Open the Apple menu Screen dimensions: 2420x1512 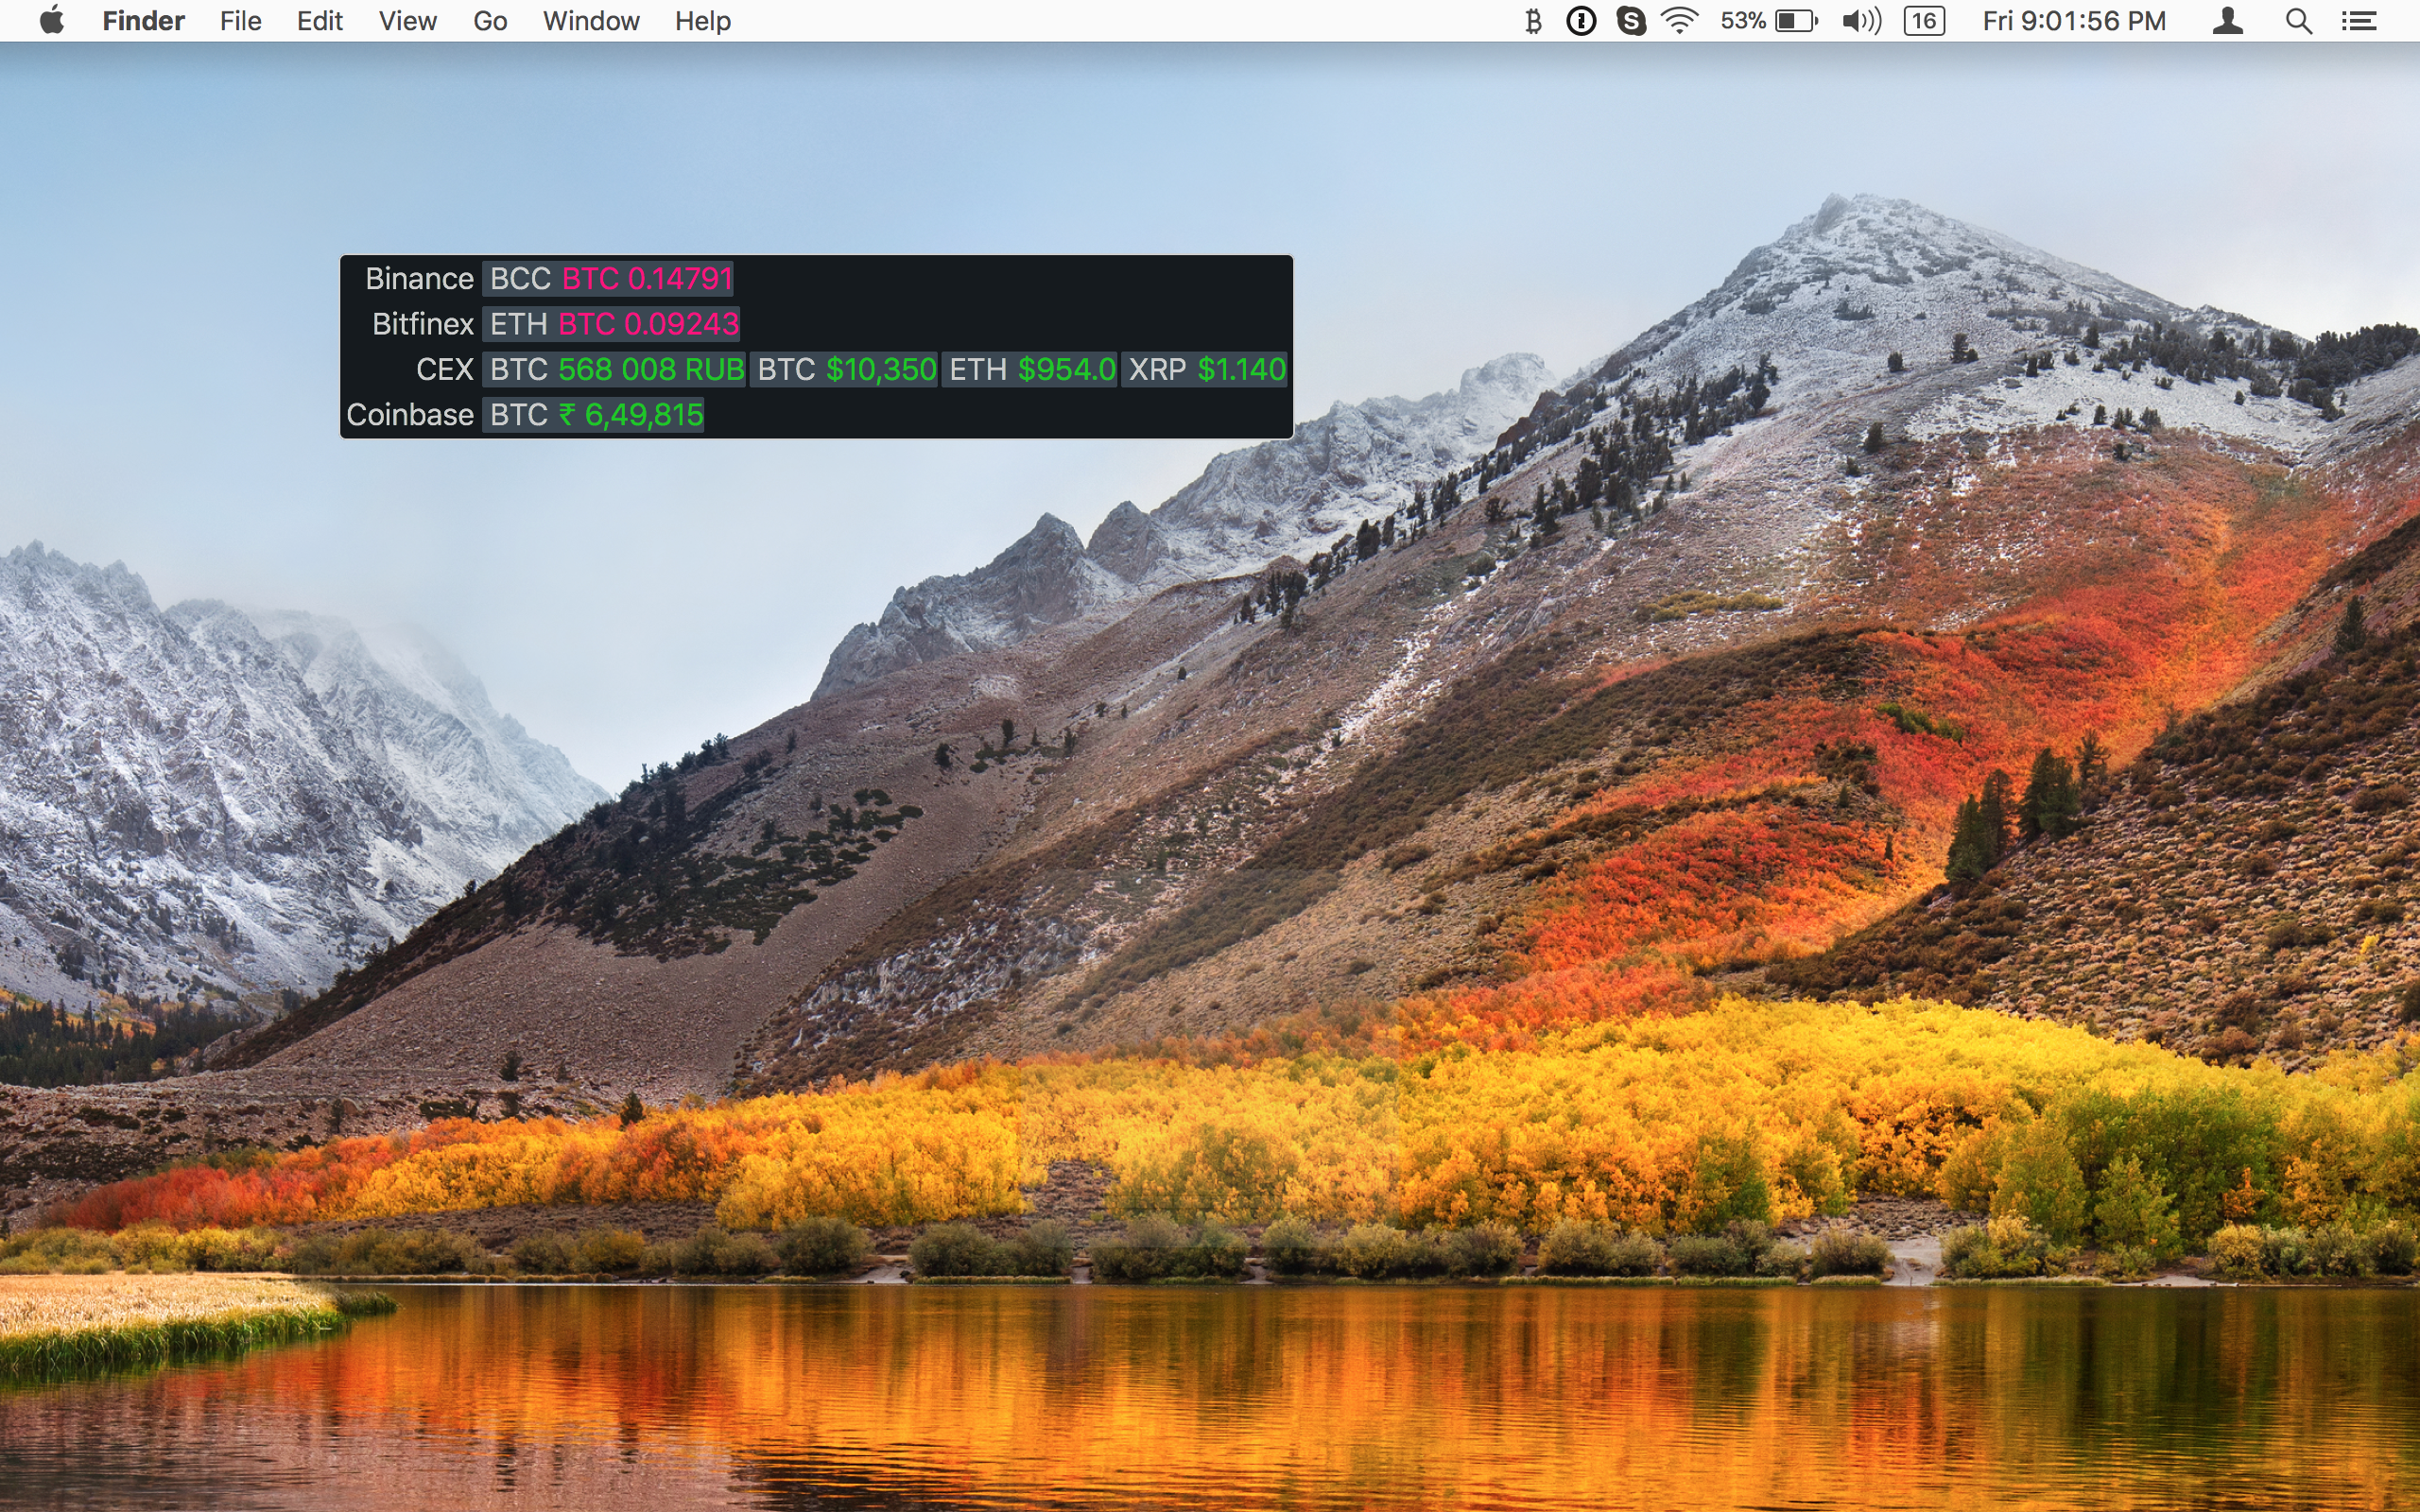point(52,21)
